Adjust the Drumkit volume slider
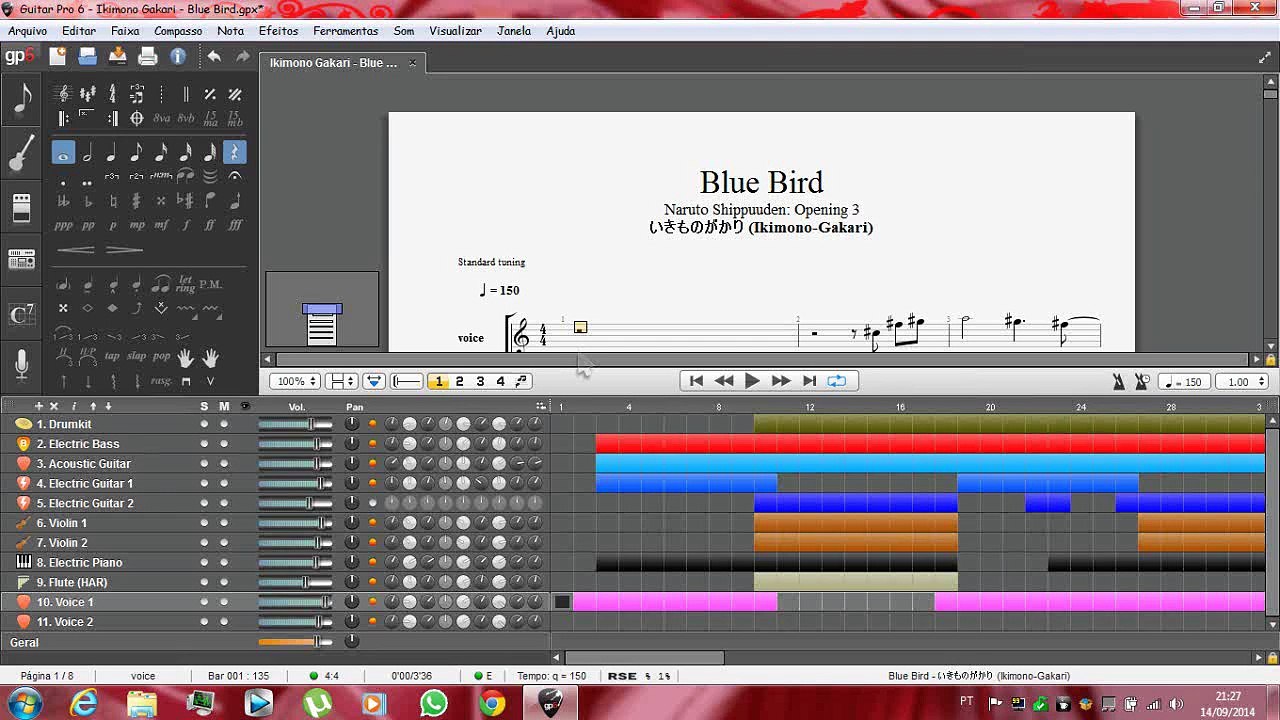 tap(295, 424)
